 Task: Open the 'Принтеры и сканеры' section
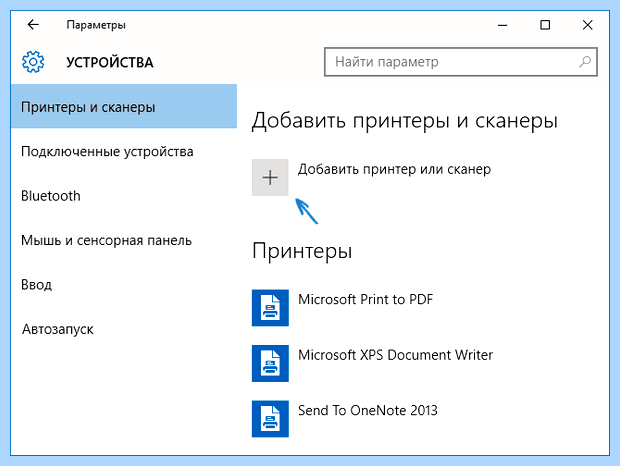124,106
